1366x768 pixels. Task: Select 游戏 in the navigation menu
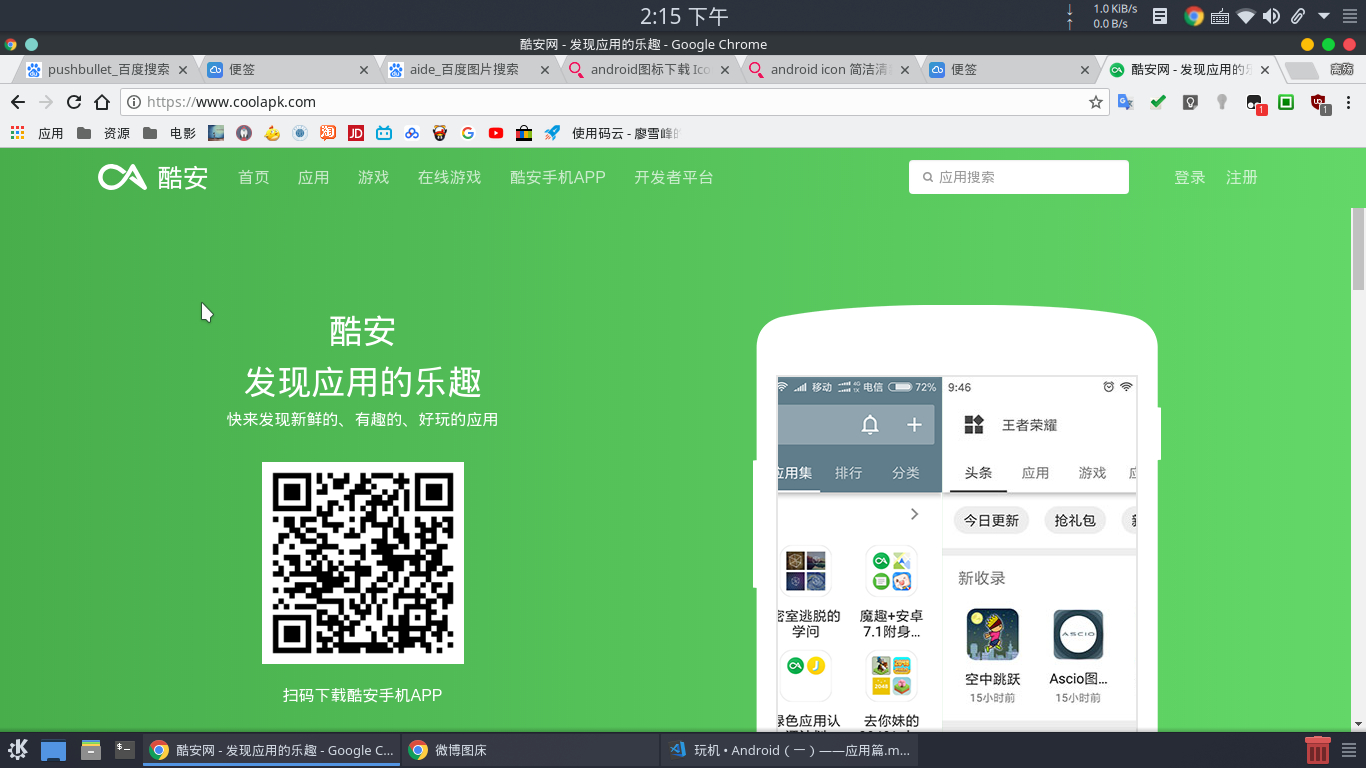373,177
